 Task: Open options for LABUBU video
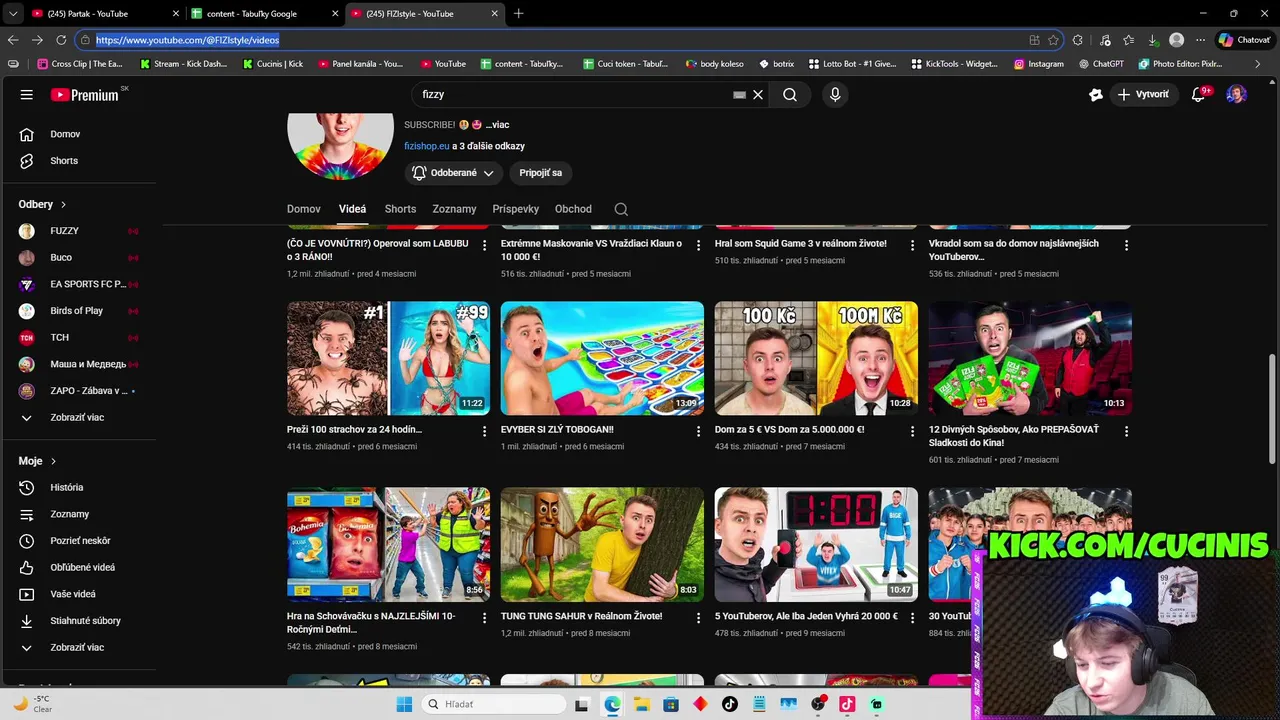coord(485,245)
